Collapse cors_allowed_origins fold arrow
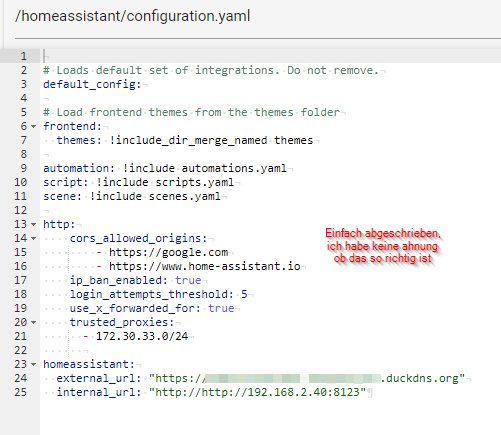The image size is (501, 435). 33,238
